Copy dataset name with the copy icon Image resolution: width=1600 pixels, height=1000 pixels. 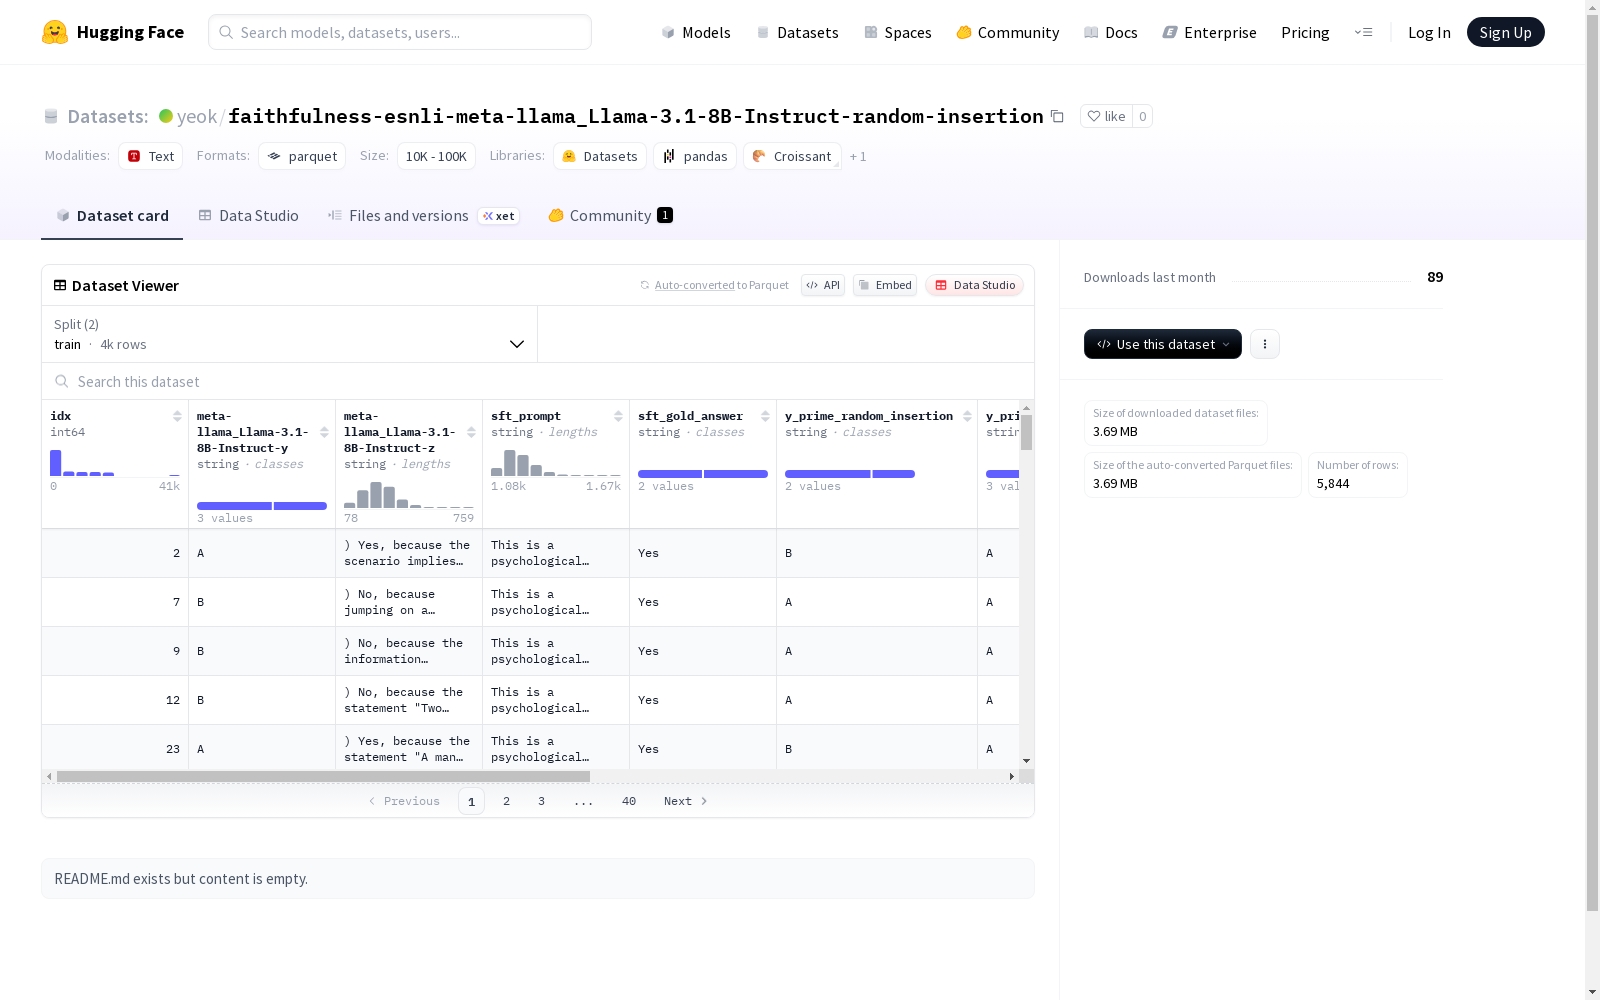pos(1057,116)
